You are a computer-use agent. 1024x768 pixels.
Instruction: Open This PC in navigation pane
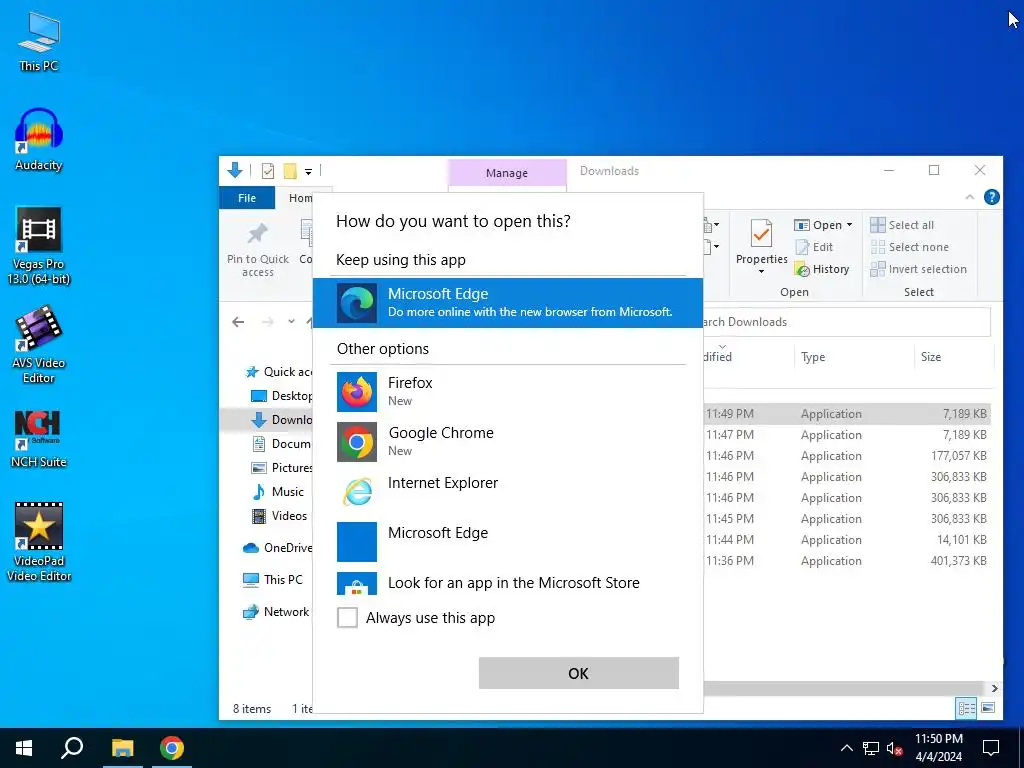pos(273,579)
